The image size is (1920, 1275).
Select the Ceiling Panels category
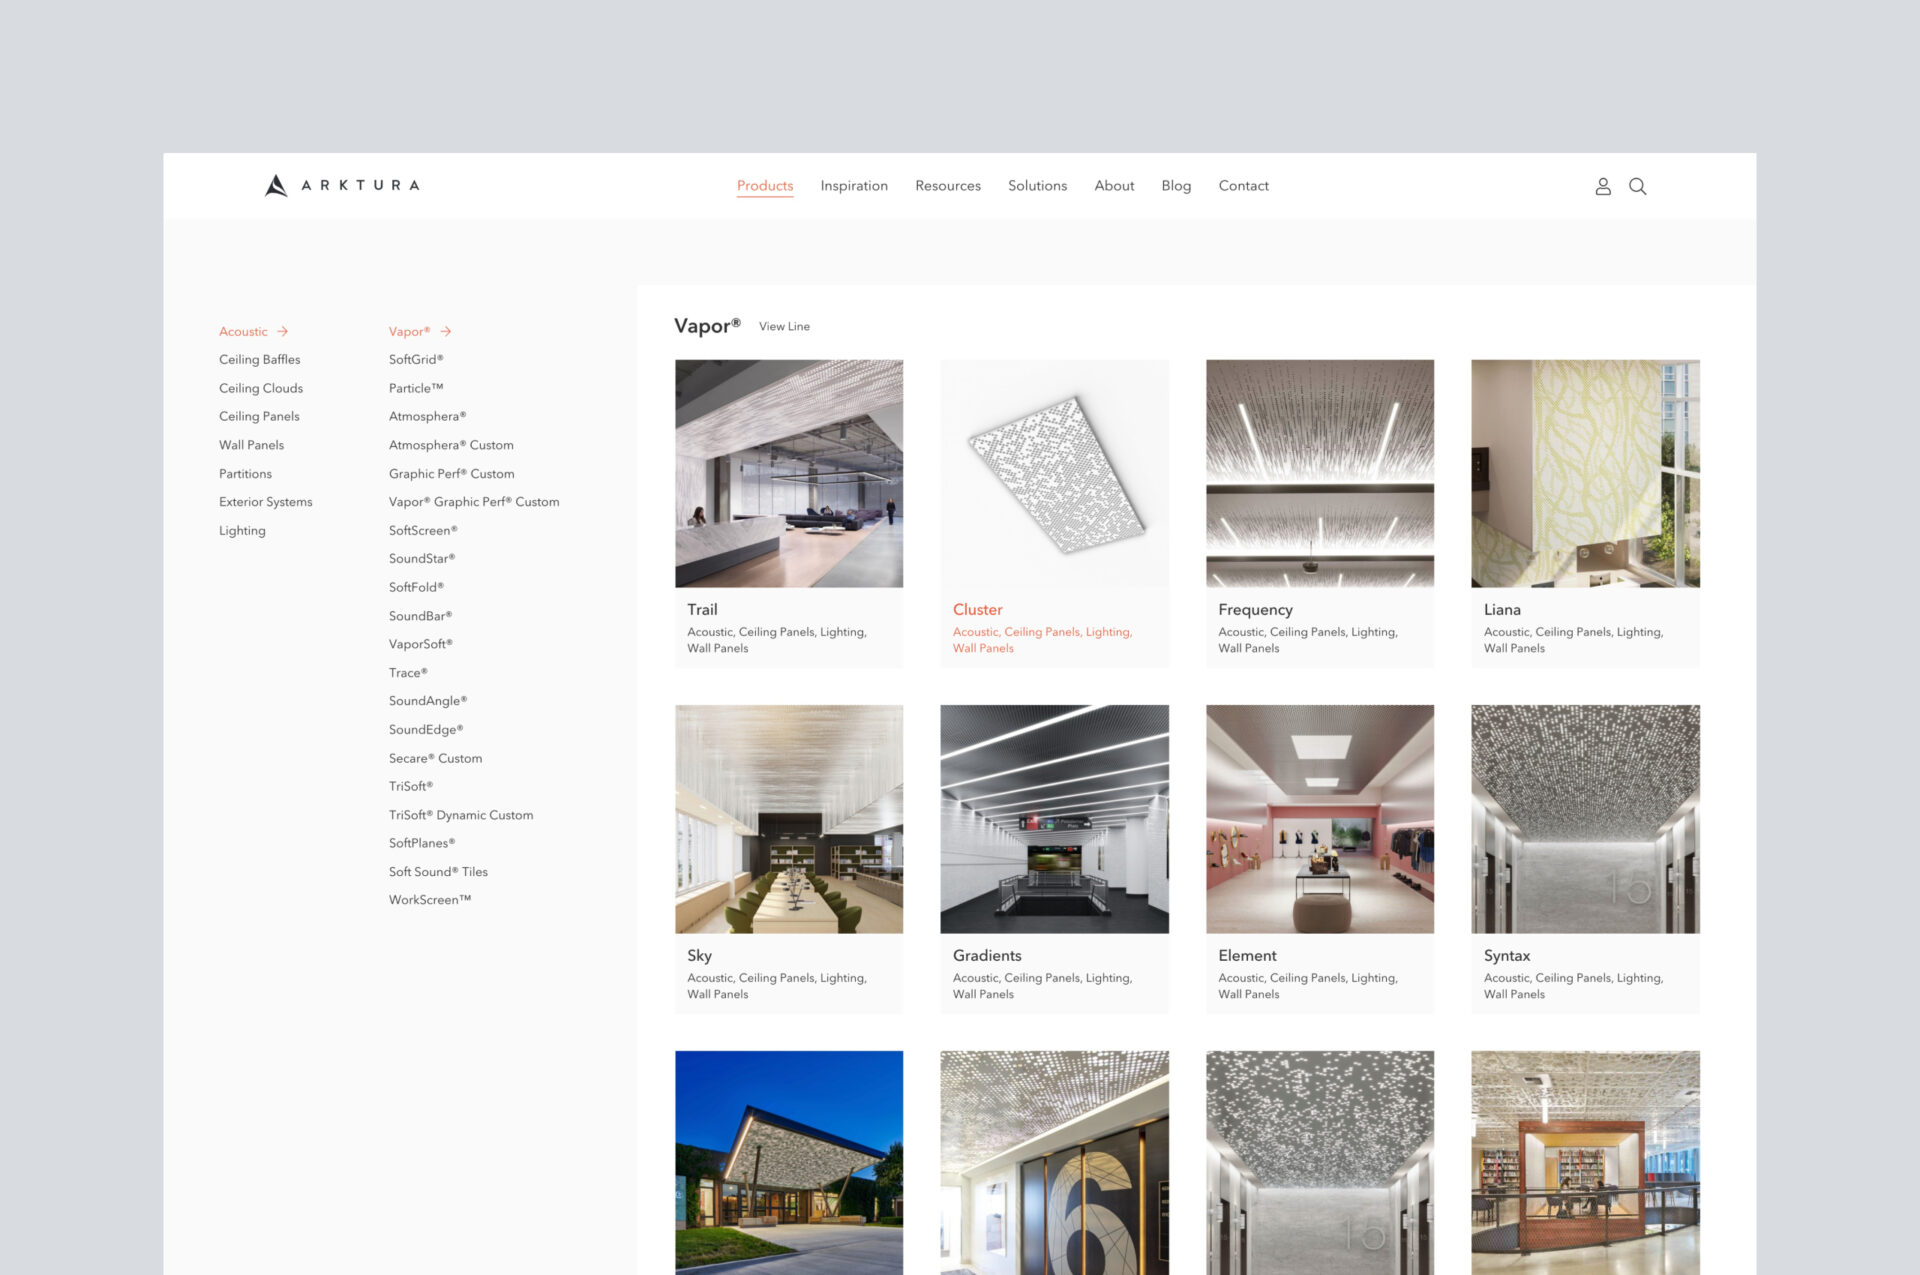tap(259, 417)
